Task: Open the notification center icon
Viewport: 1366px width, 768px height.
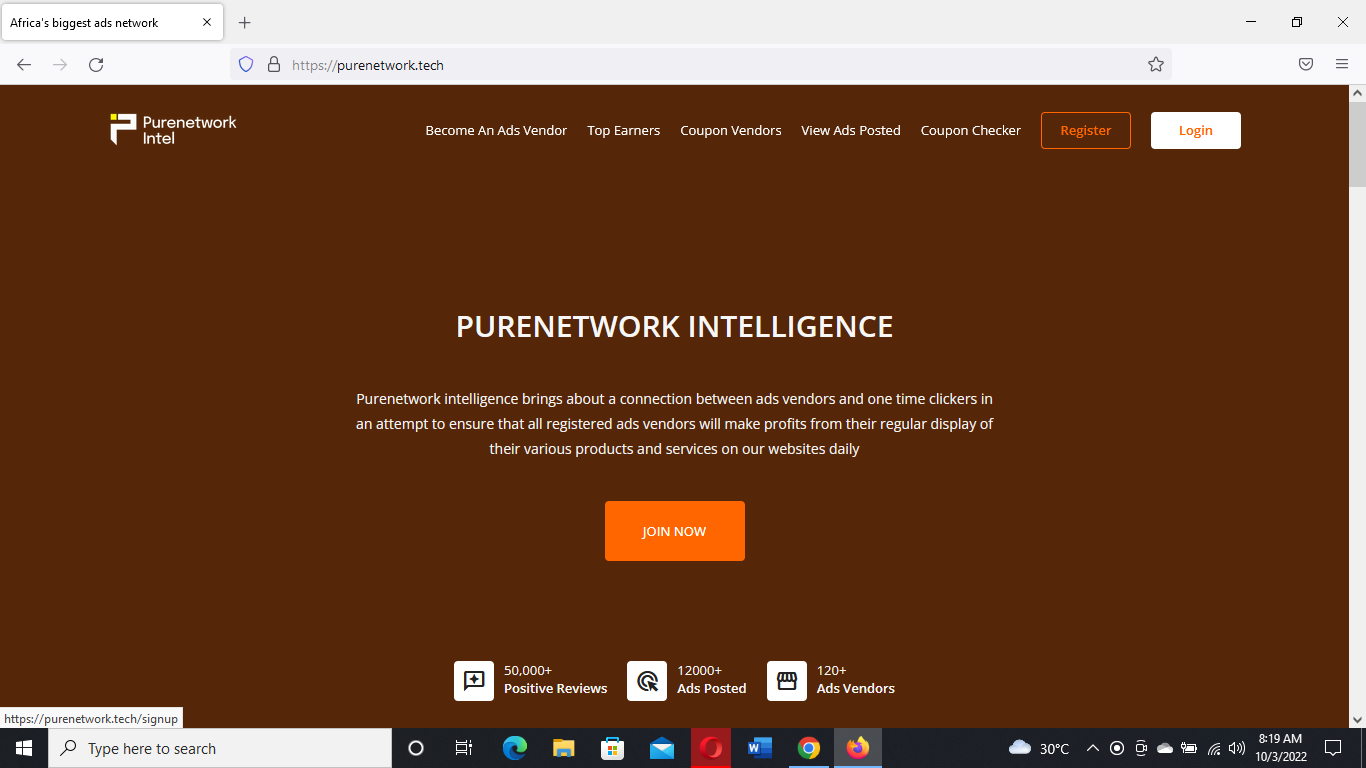Action: click(1333, 748)
